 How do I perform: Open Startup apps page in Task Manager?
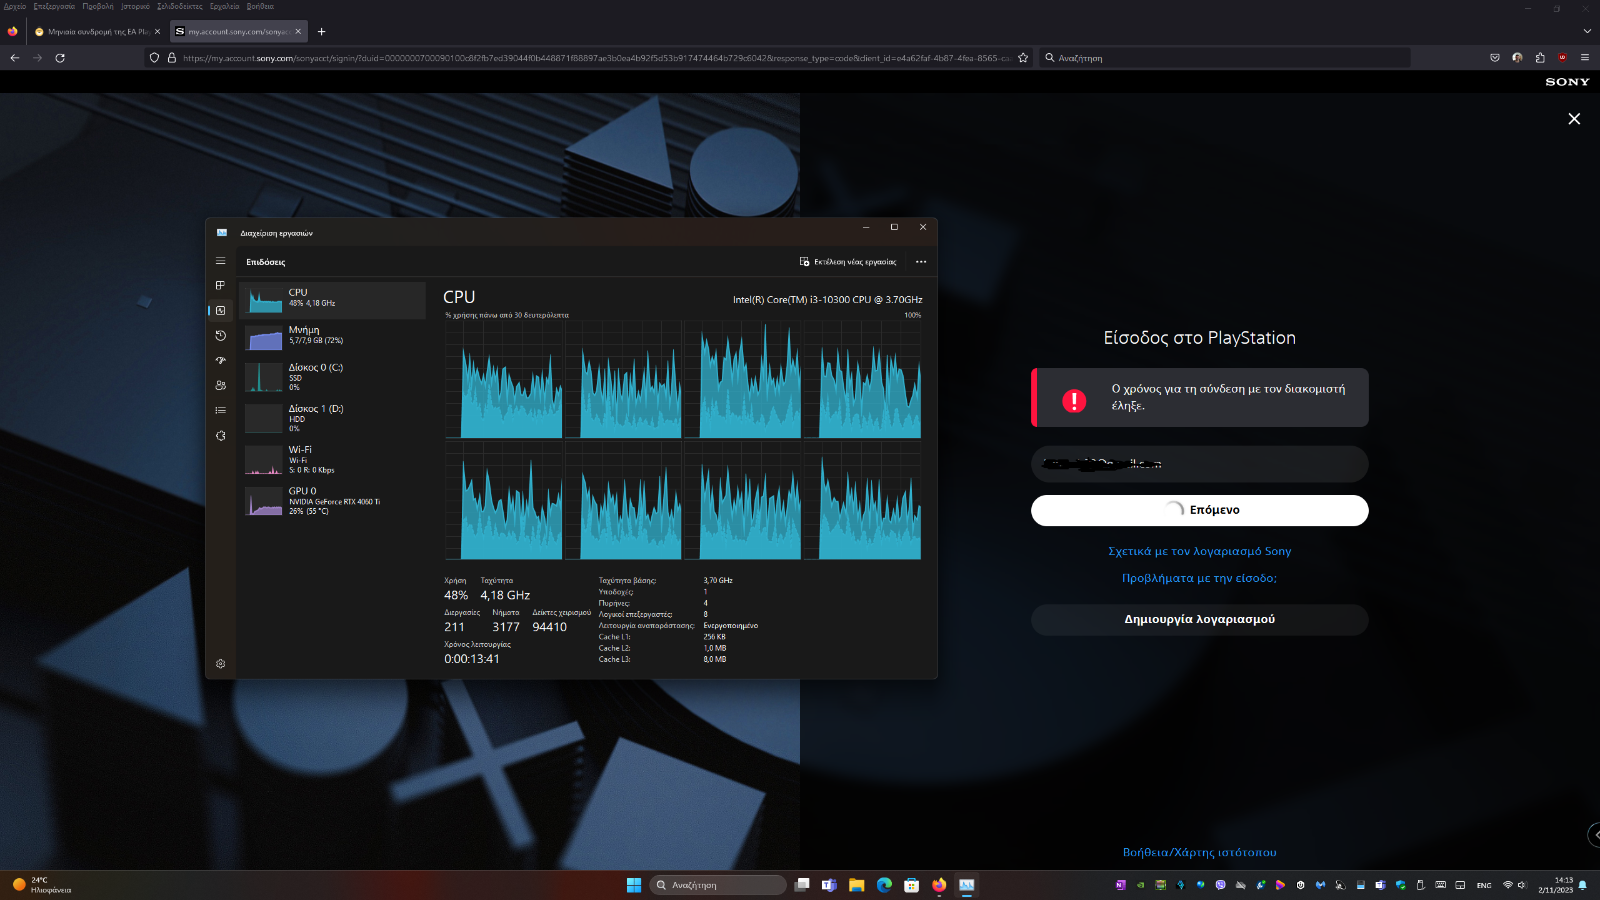coord(221,361)
